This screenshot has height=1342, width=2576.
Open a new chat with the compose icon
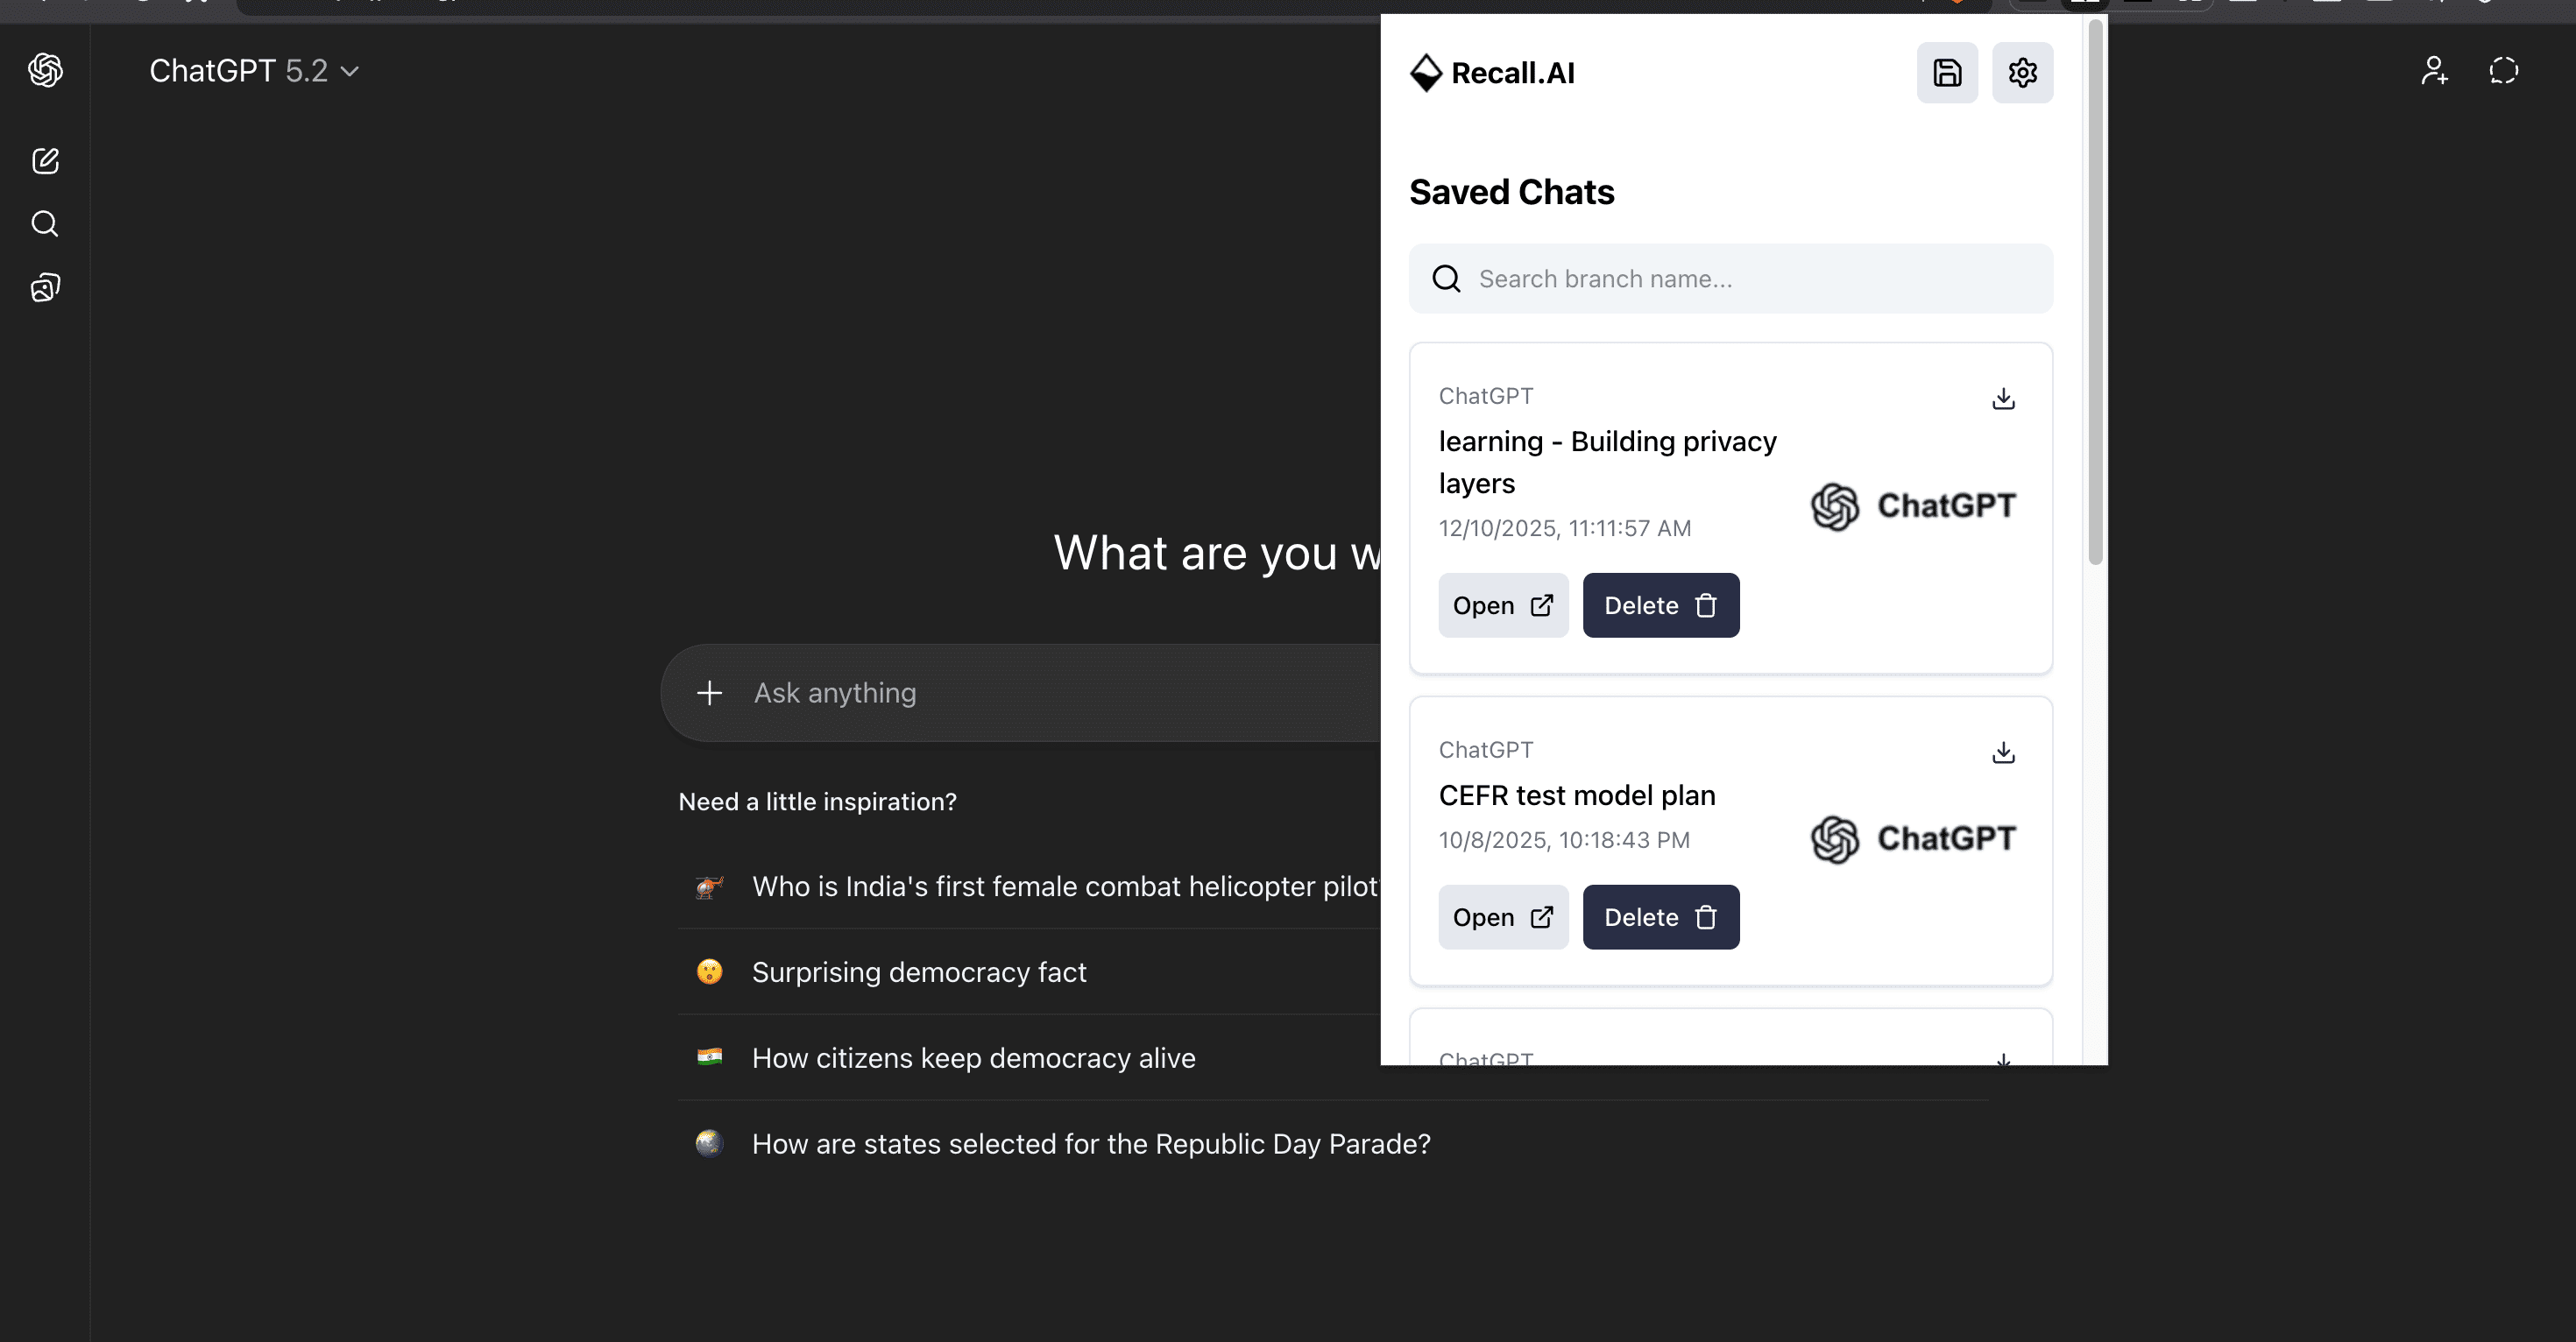click(x=44, y=160)
